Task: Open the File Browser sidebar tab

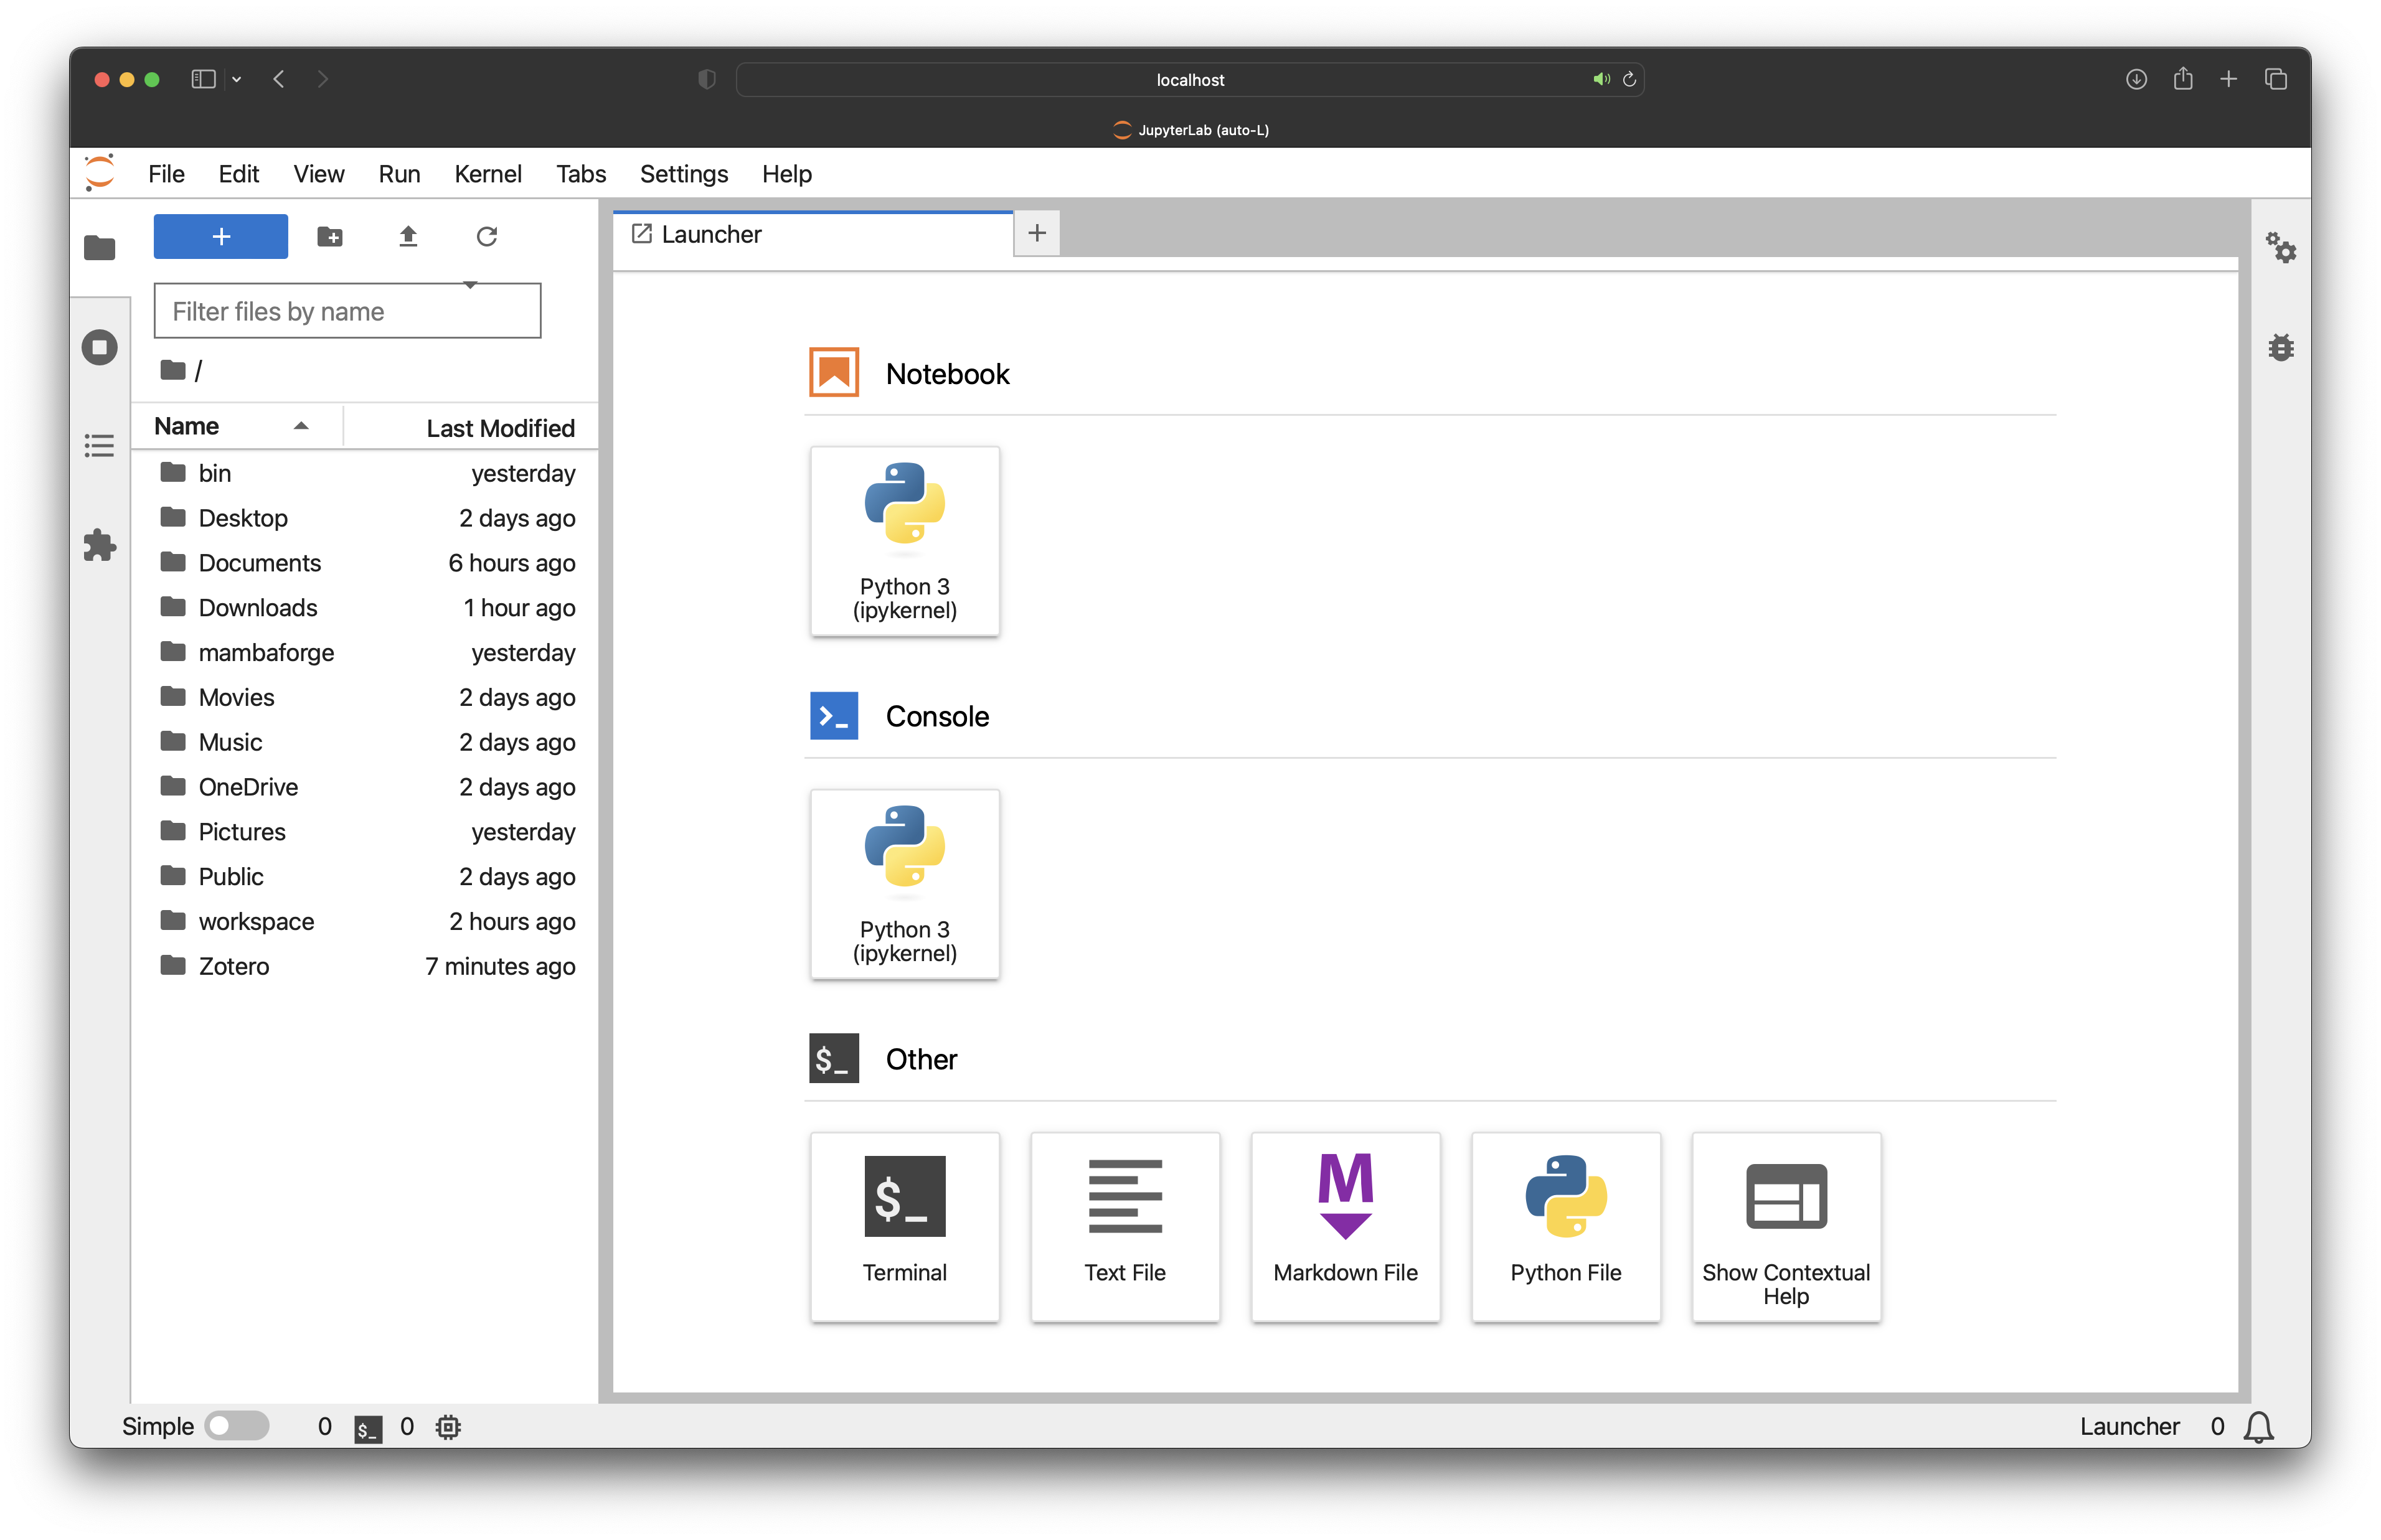Action: pos(99,247)
